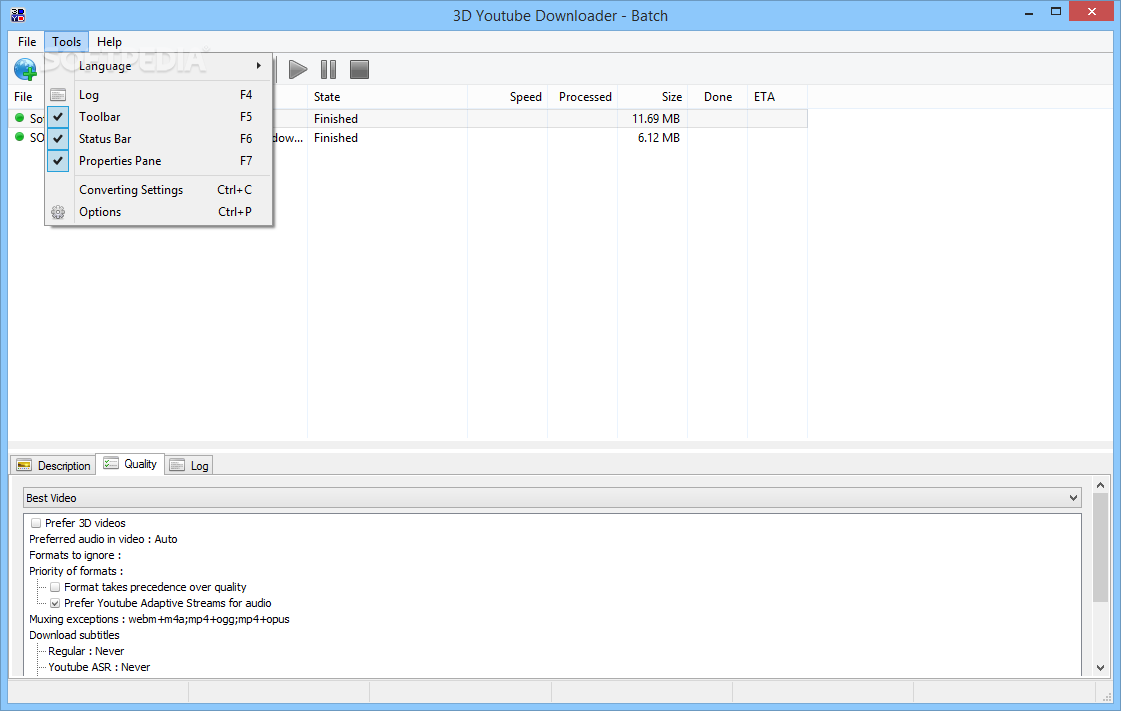Image resolution: width=1121 pixels, height=711 pixels.
Task: Sort by the ETA column header
Action: (778, 96)
